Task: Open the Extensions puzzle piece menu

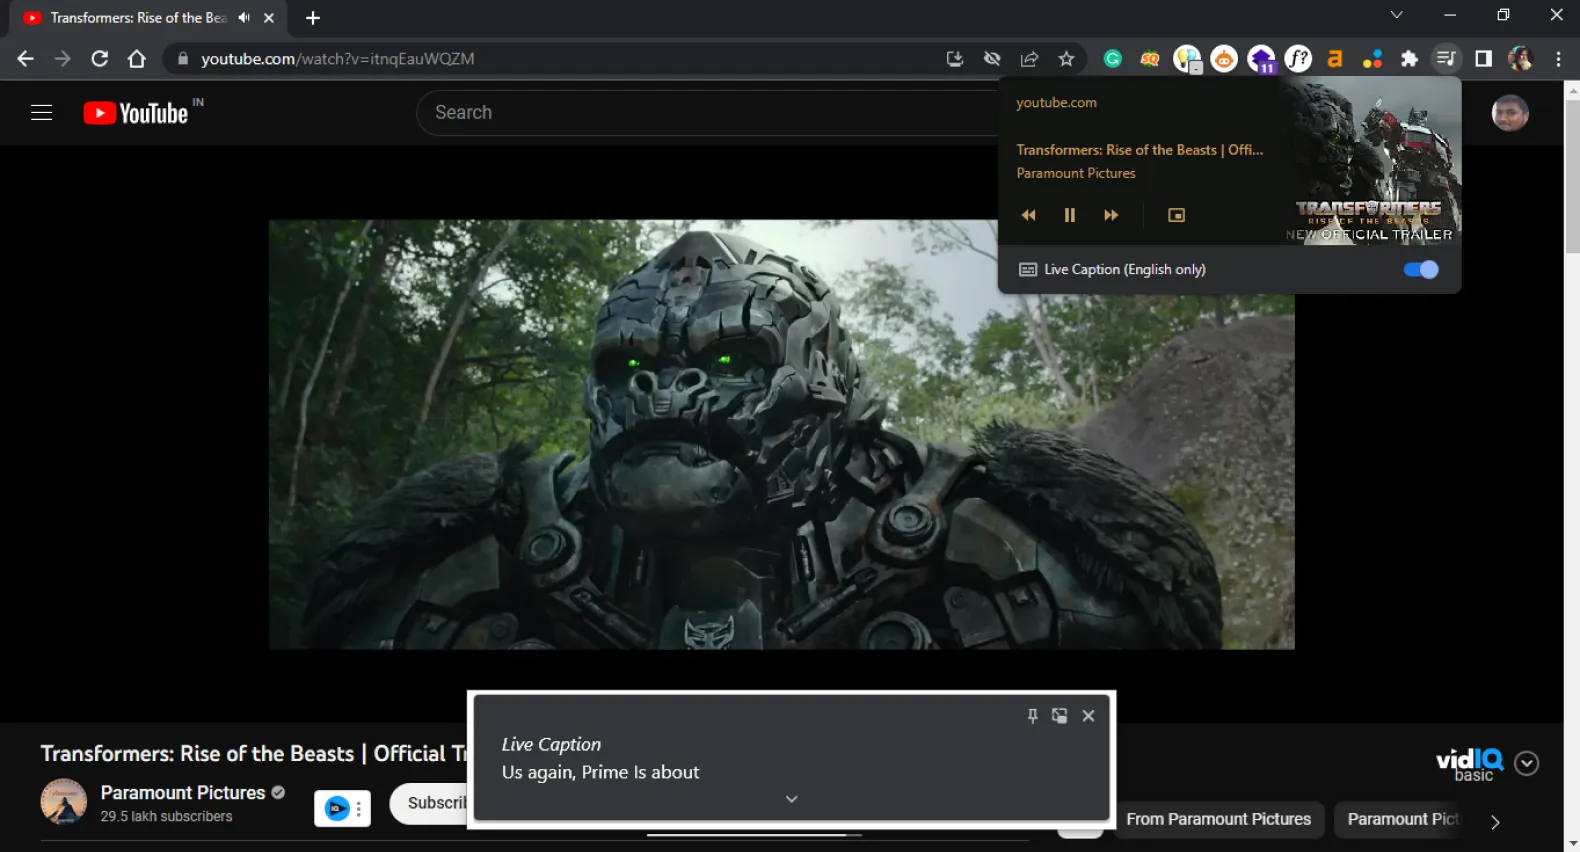Action: 1410,59
